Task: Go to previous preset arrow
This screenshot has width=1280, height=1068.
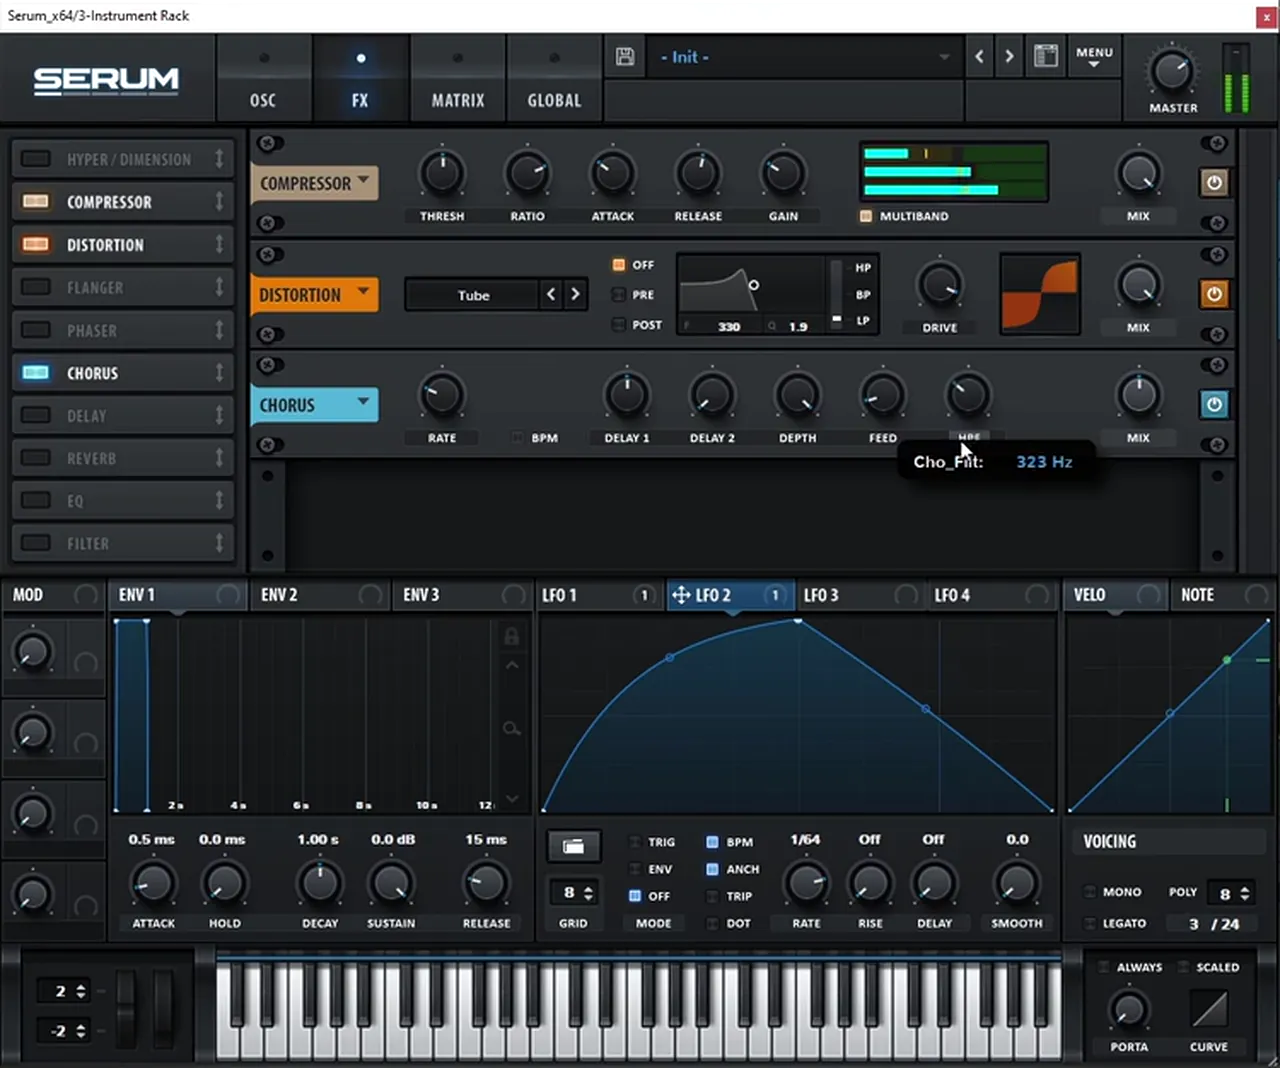Action: coord(980,57)
